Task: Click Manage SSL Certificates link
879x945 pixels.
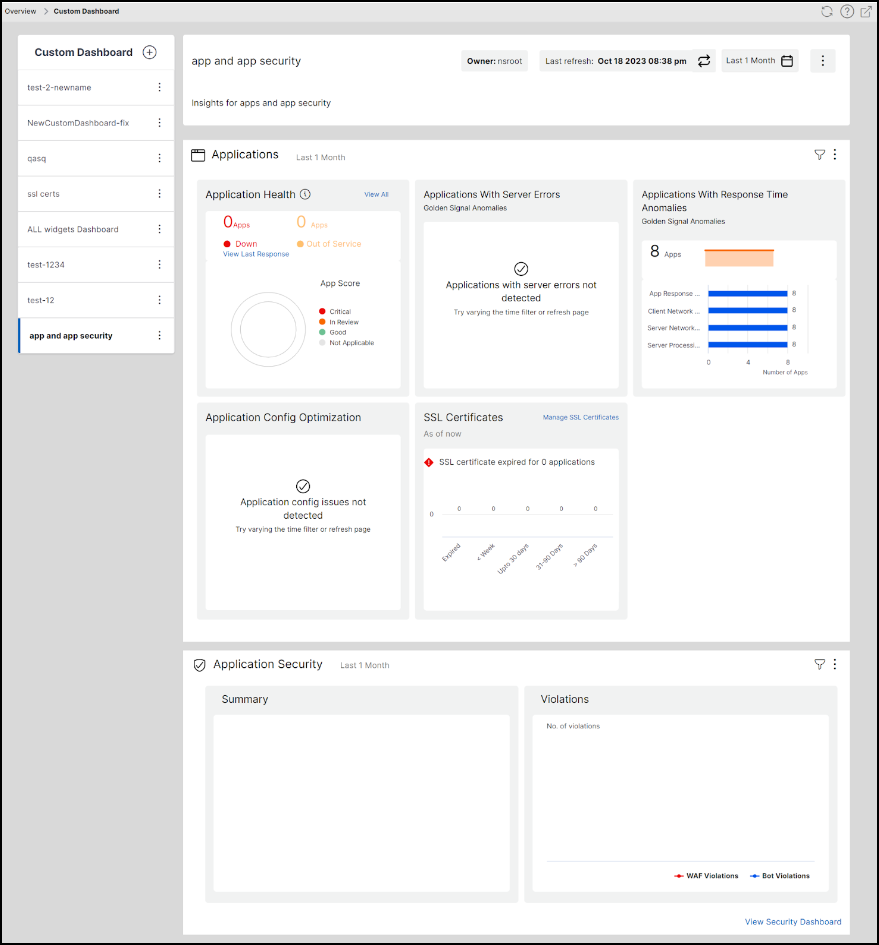Action: pyautogui.click(x=581, y=417)
